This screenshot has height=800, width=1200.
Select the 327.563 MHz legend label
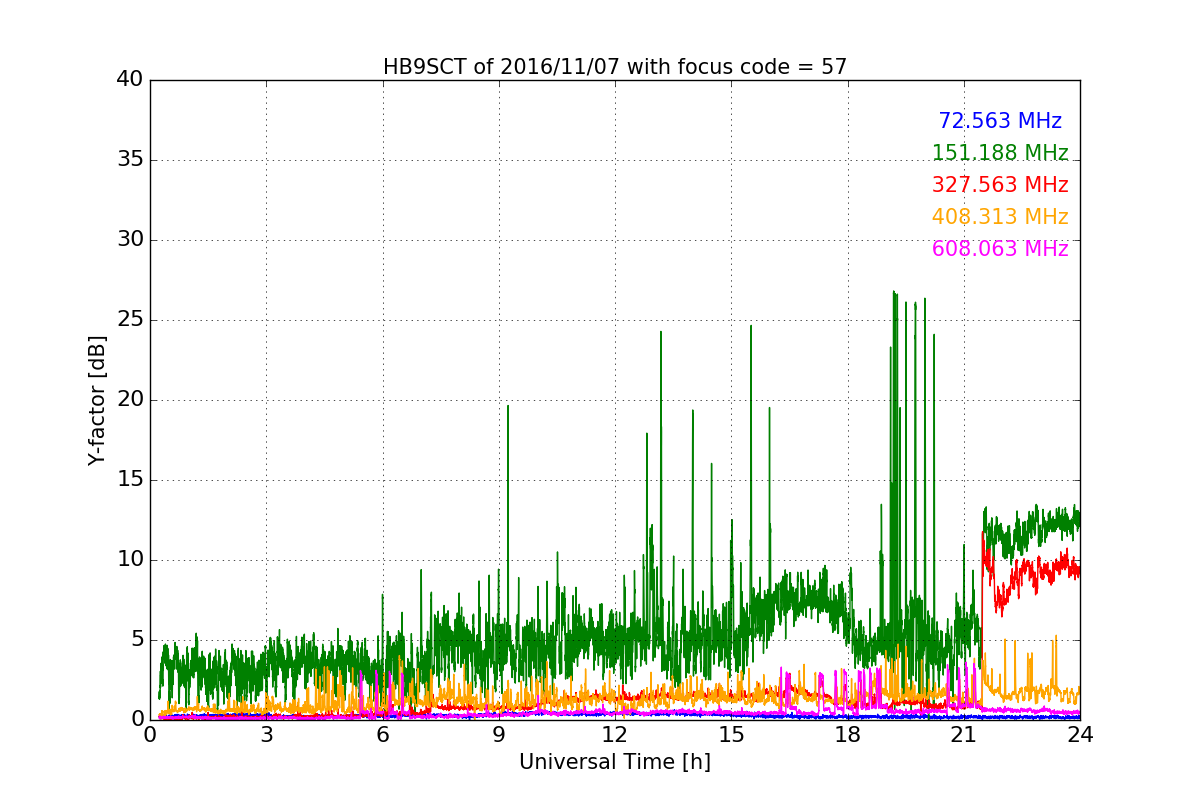pos(1000,185)
